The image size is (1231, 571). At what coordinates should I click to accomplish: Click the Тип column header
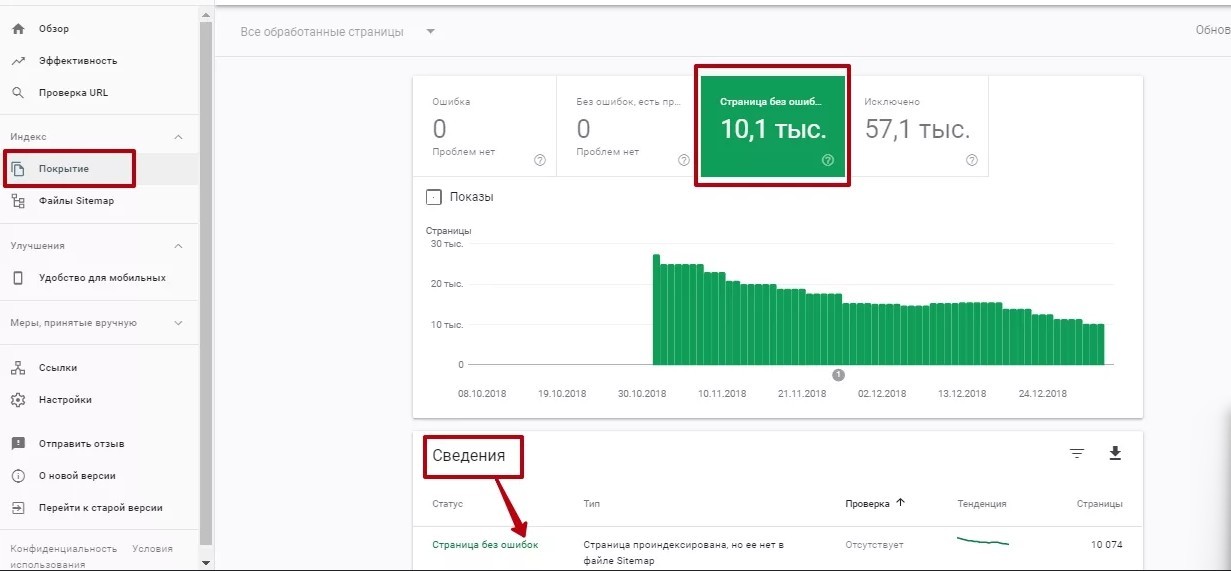point(591,504)
